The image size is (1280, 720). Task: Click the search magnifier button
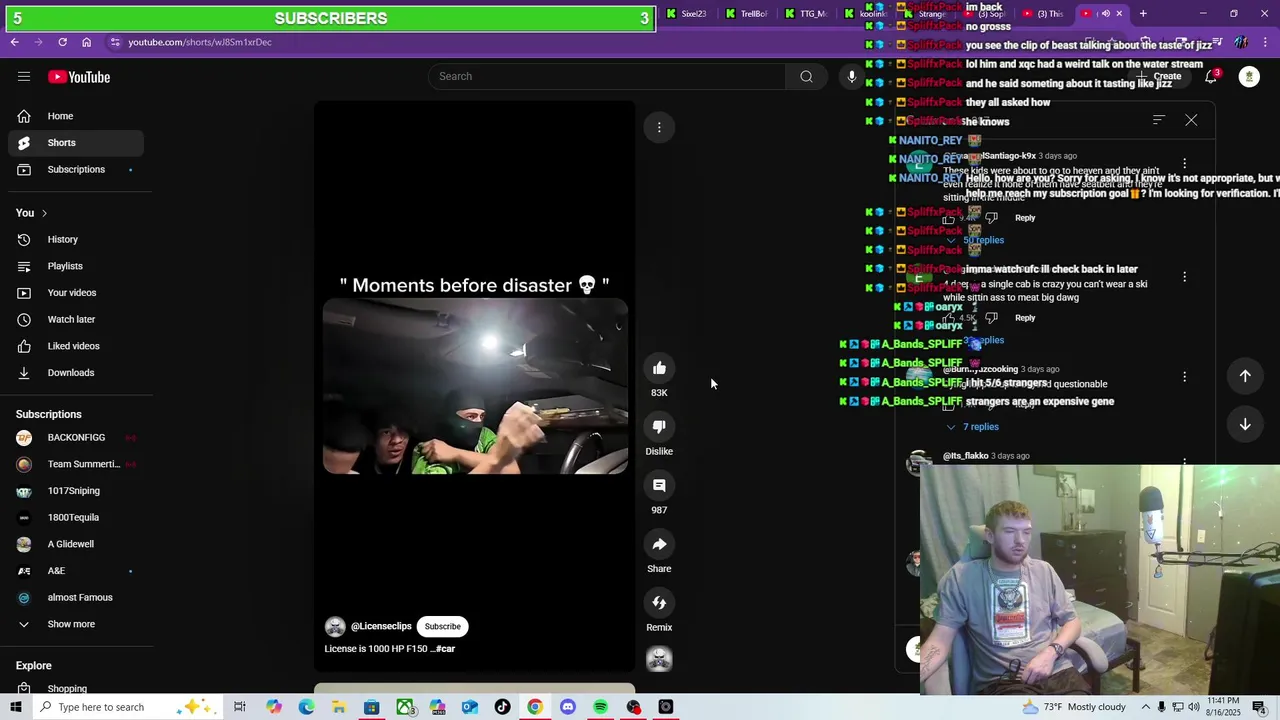pyautogui.click(x=806, y=77)
